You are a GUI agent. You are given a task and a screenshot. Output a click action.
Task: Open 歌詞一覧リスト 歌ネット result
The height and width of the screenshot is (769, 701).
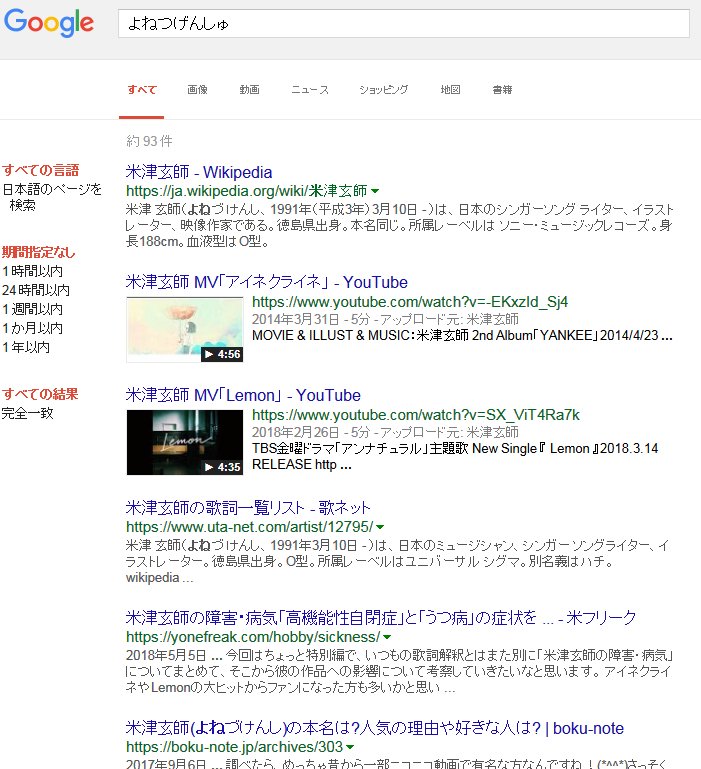[248, 508]
